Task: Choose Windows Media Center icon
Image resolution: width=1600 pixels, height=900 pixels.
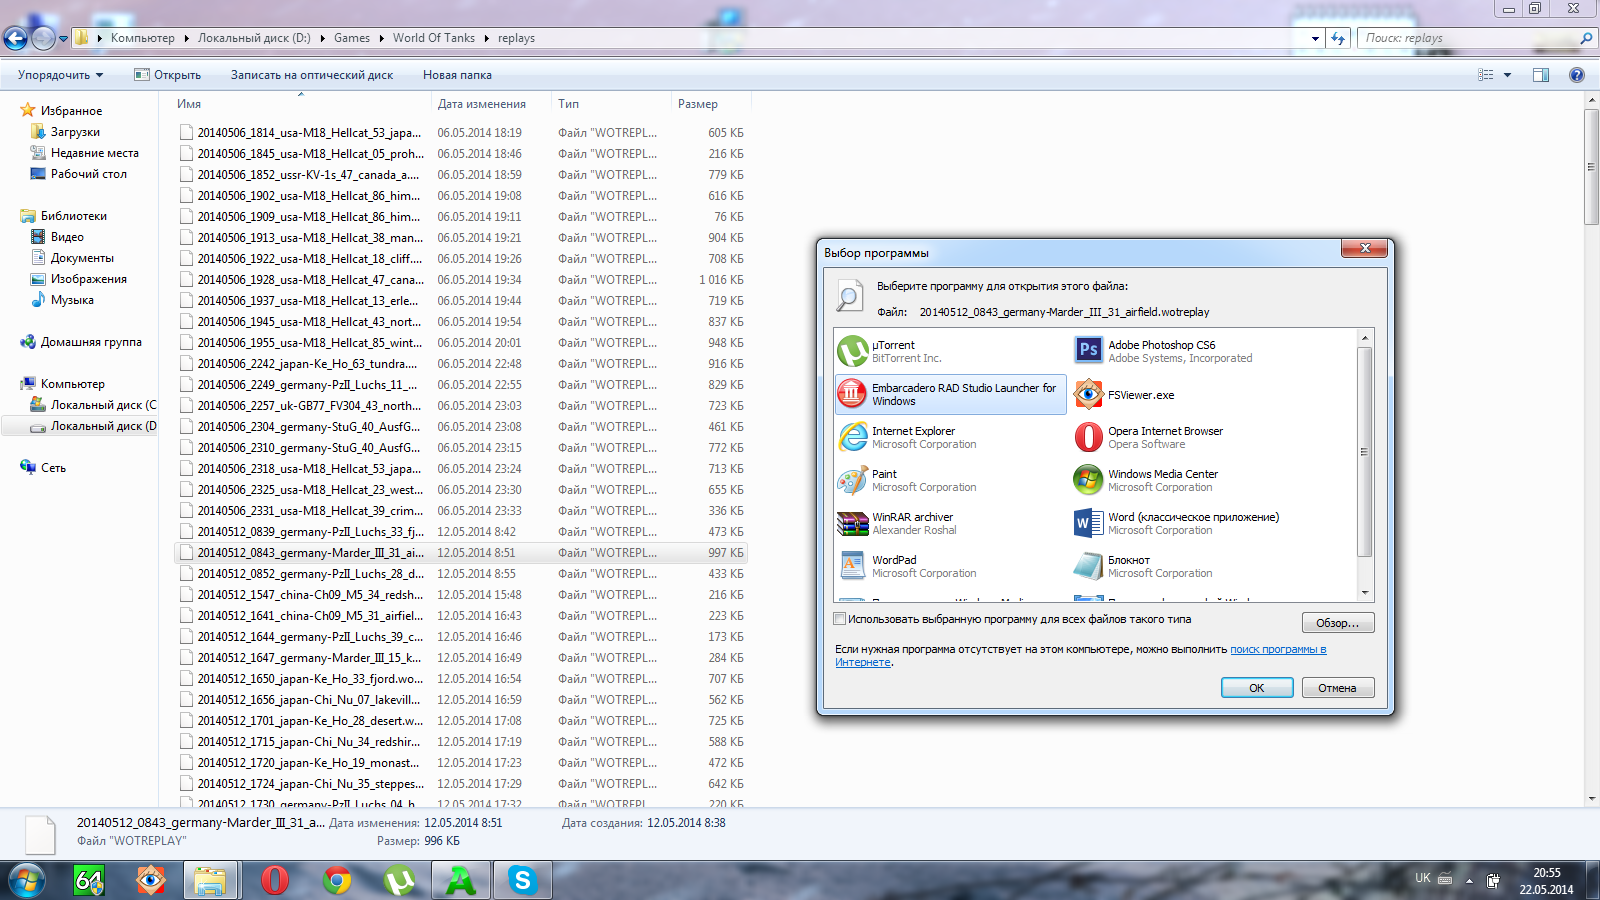Action: 1089,480
